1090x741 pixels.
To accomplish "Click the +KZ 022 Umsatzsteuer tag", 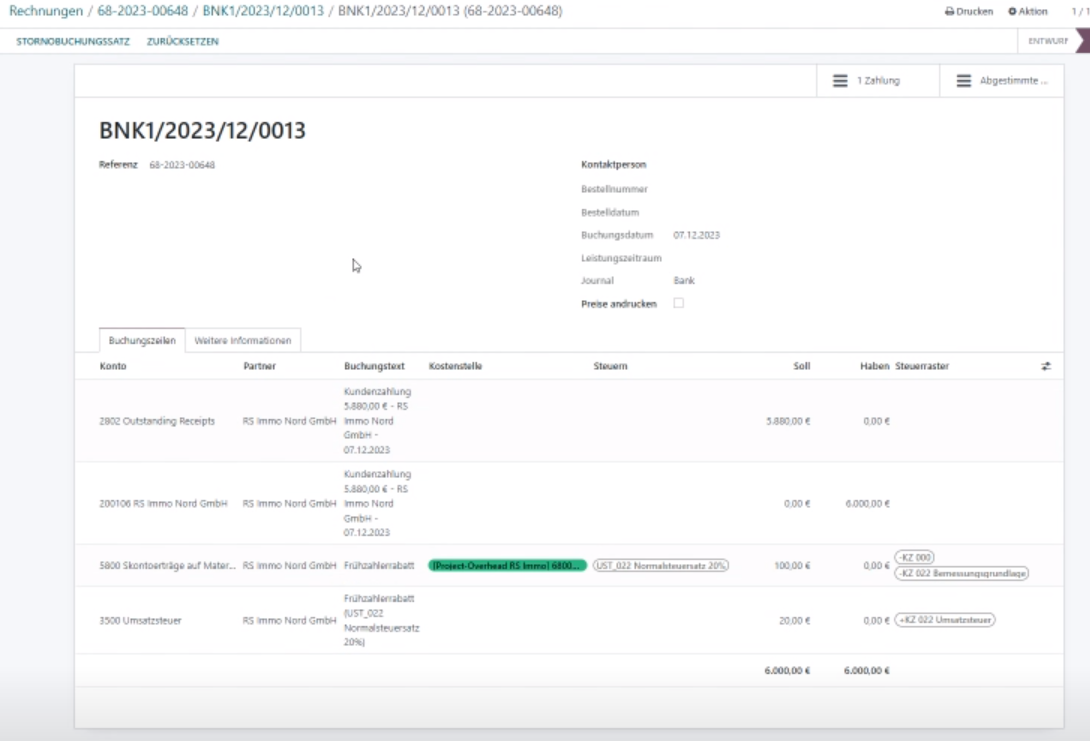I will pos(945,620).
